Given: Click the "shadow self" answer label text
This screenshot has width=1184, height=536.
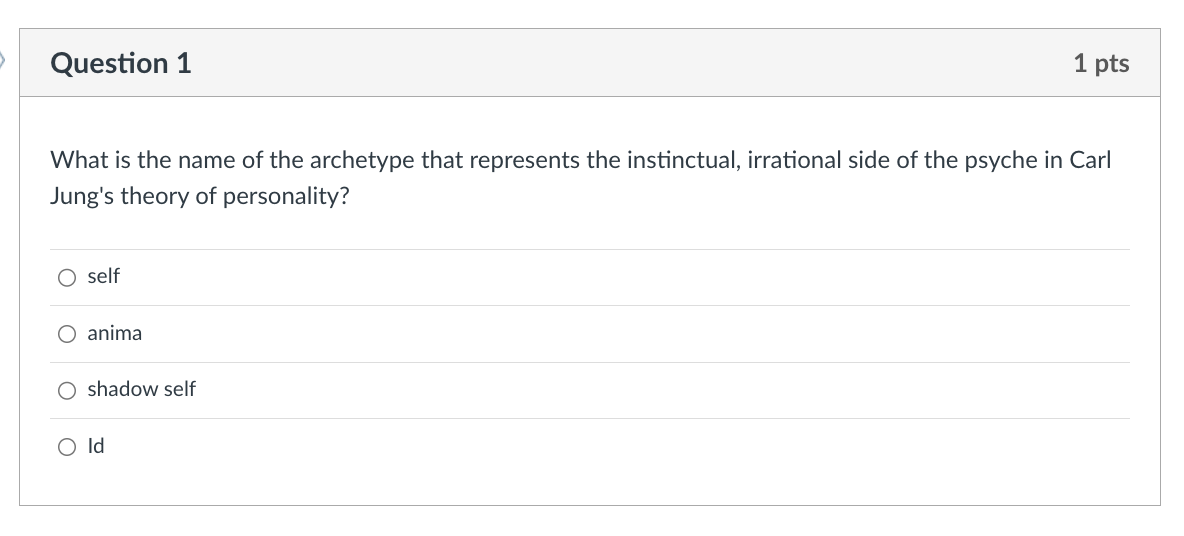Looking at the screenshot, I should click(x=141, y=390).
